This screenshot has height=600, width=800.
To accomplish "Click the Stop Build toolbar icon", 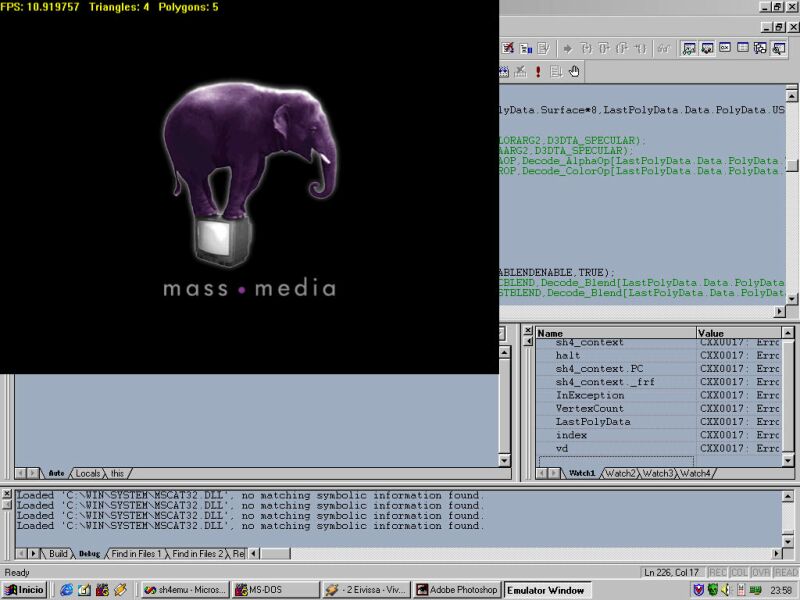I will [x=520, y=71].
